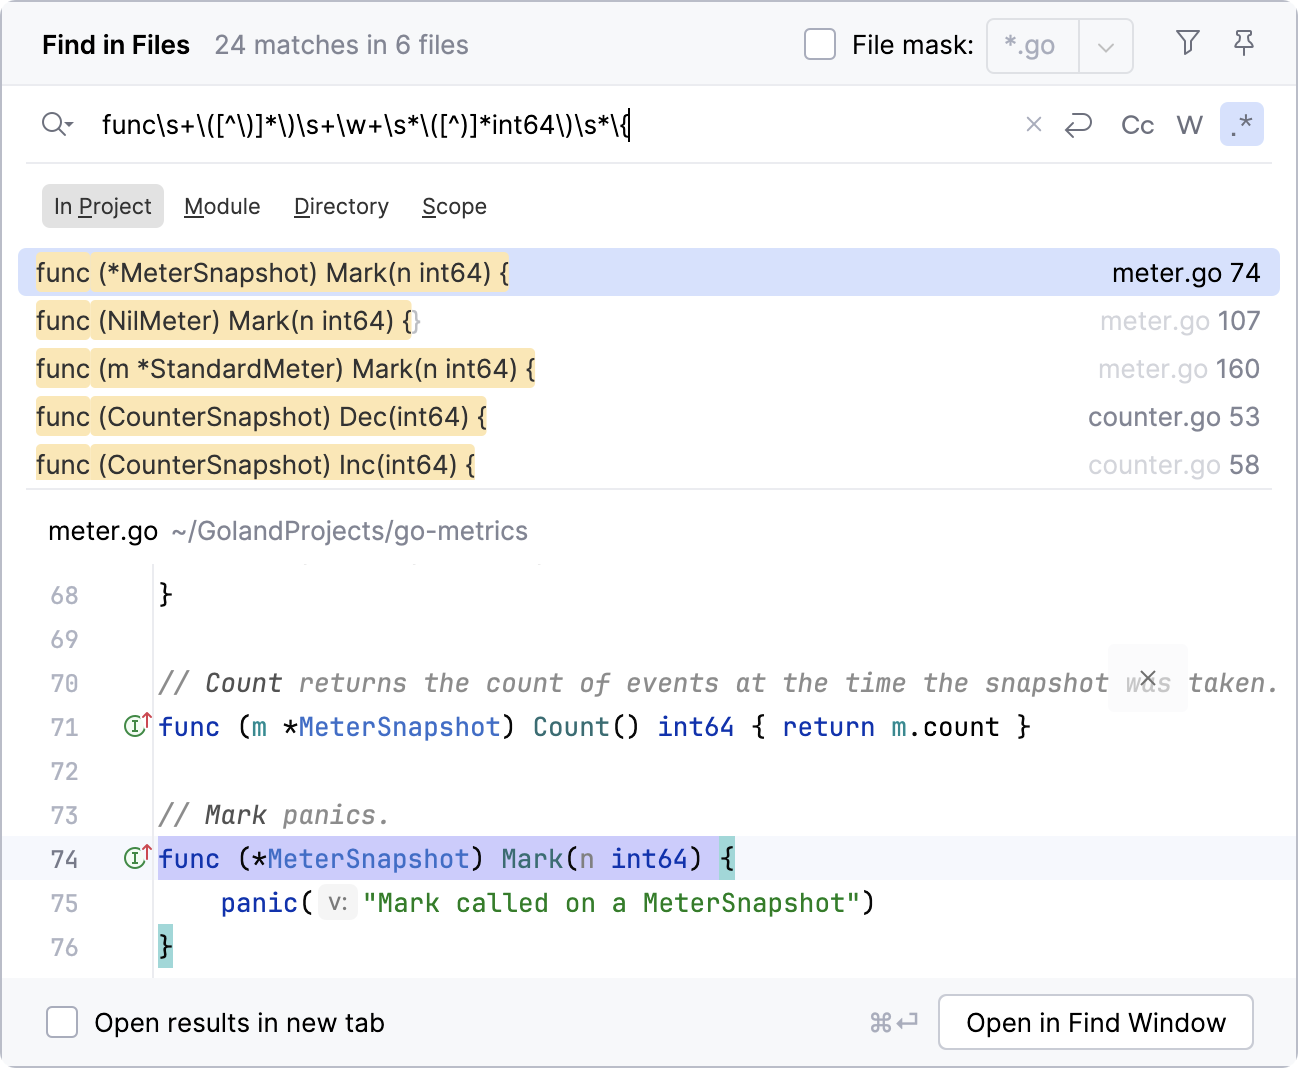This screenshot has width=1298, height=1068.
Task: Dismiss the preview tooltip close icon
Action: pyautogui.click(x=1147, y=677)
